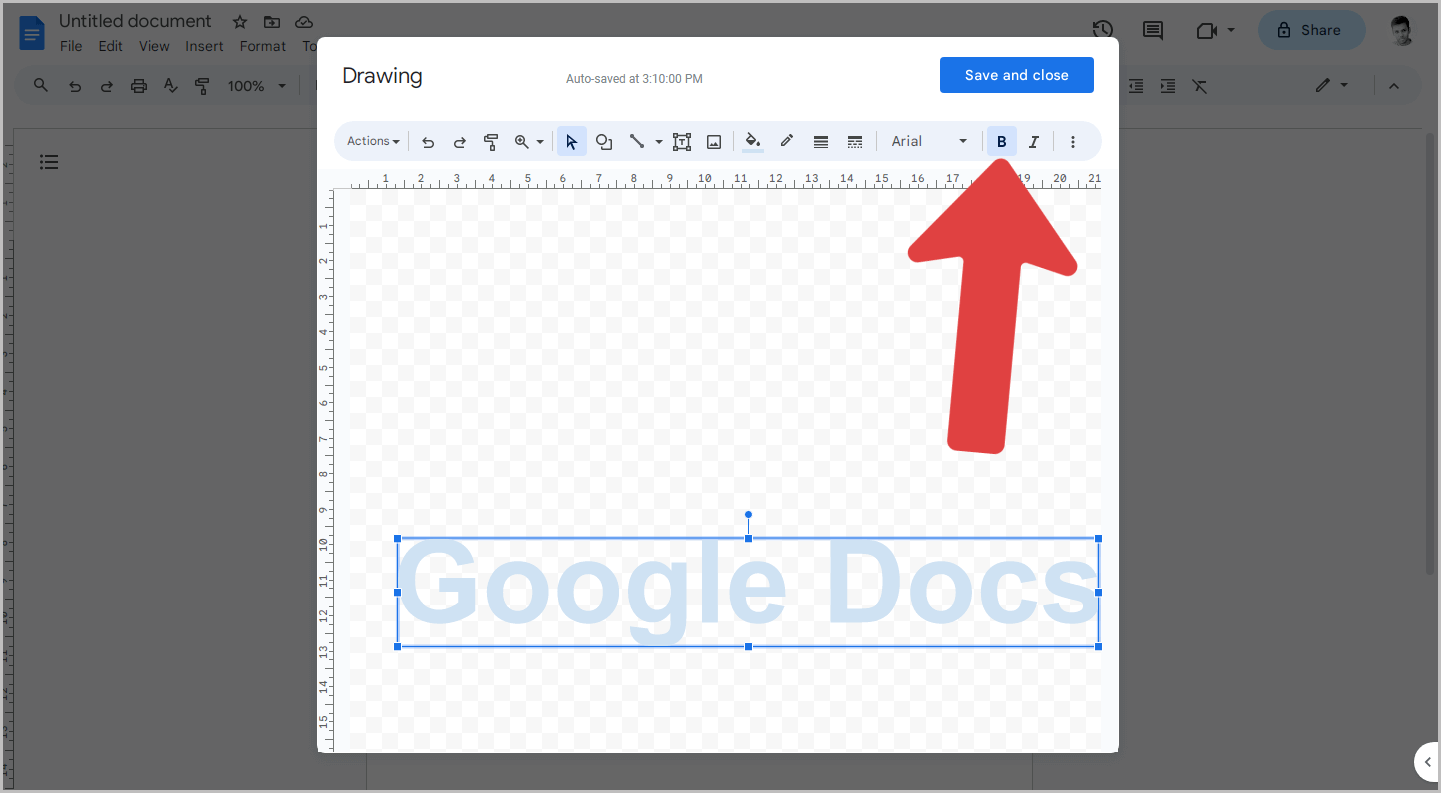1441x793 pixels.
Task: Select the Text box tool
Action: pyautogui.click(x=682, y=142)
